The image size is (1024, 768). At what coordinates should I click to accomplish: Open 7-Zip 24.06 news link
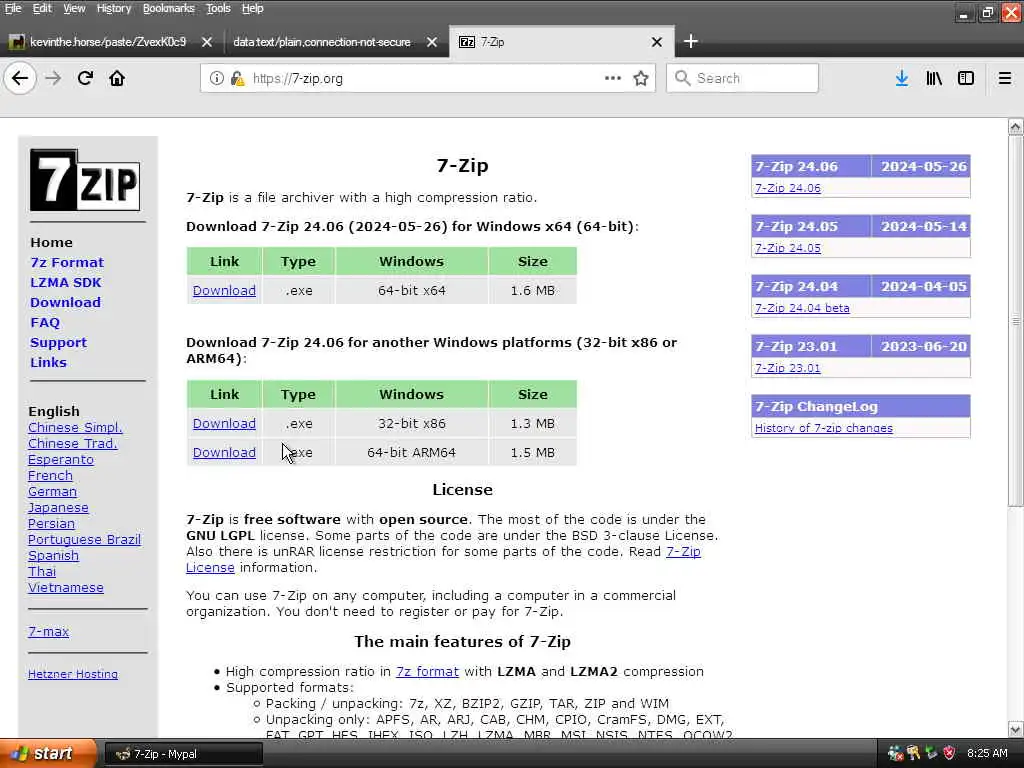pos(788,188)
